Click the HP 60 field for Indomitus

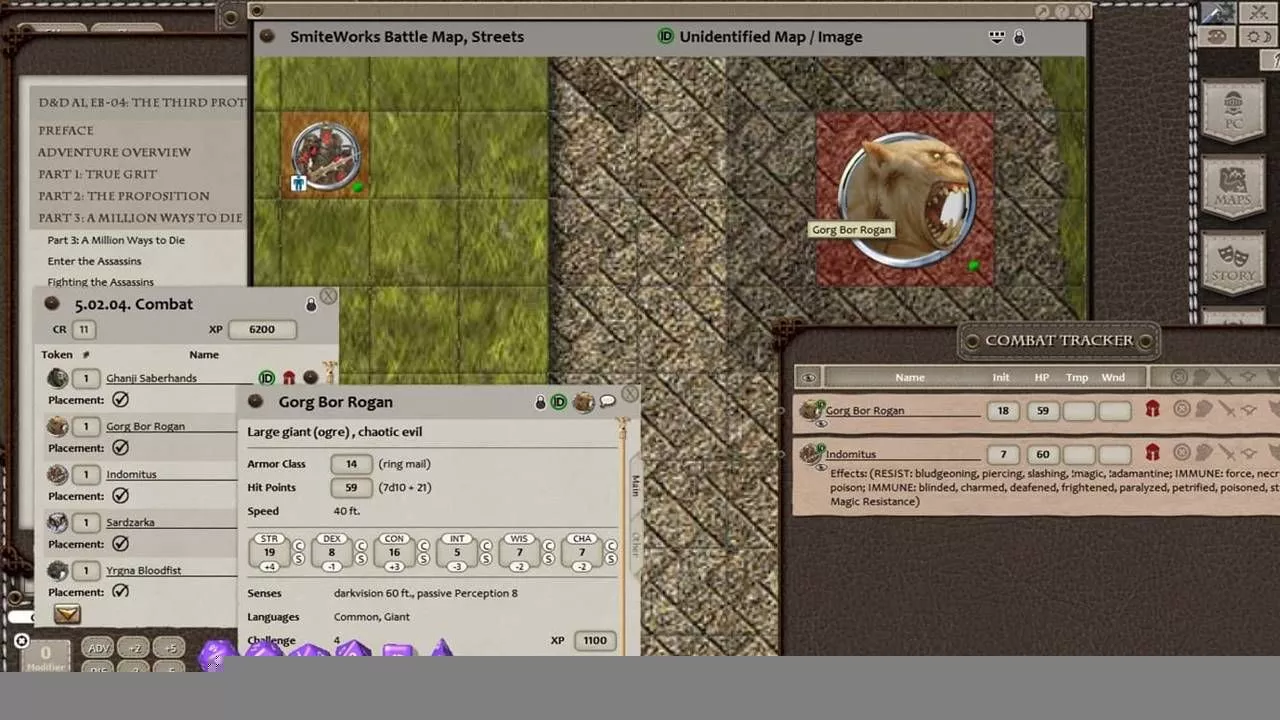point(1043,454)
